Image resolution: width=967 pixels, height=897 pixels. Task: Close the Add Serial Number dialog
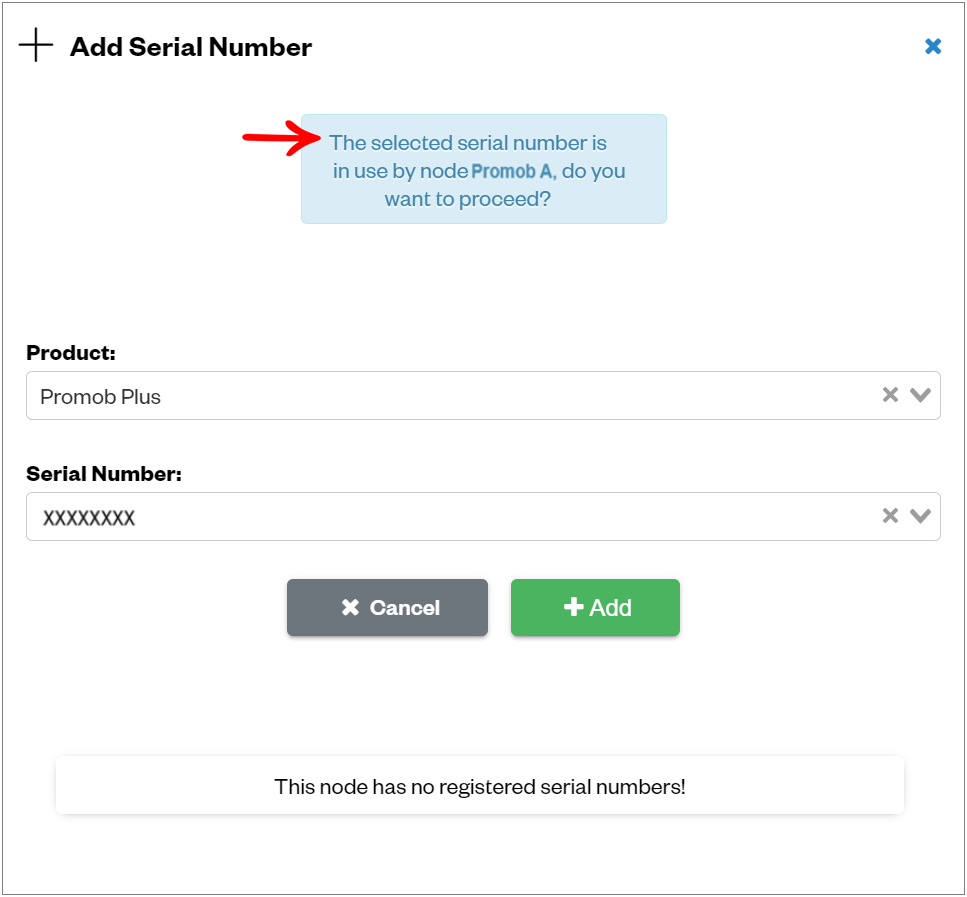pyautogui.click(x=932, y=46)
